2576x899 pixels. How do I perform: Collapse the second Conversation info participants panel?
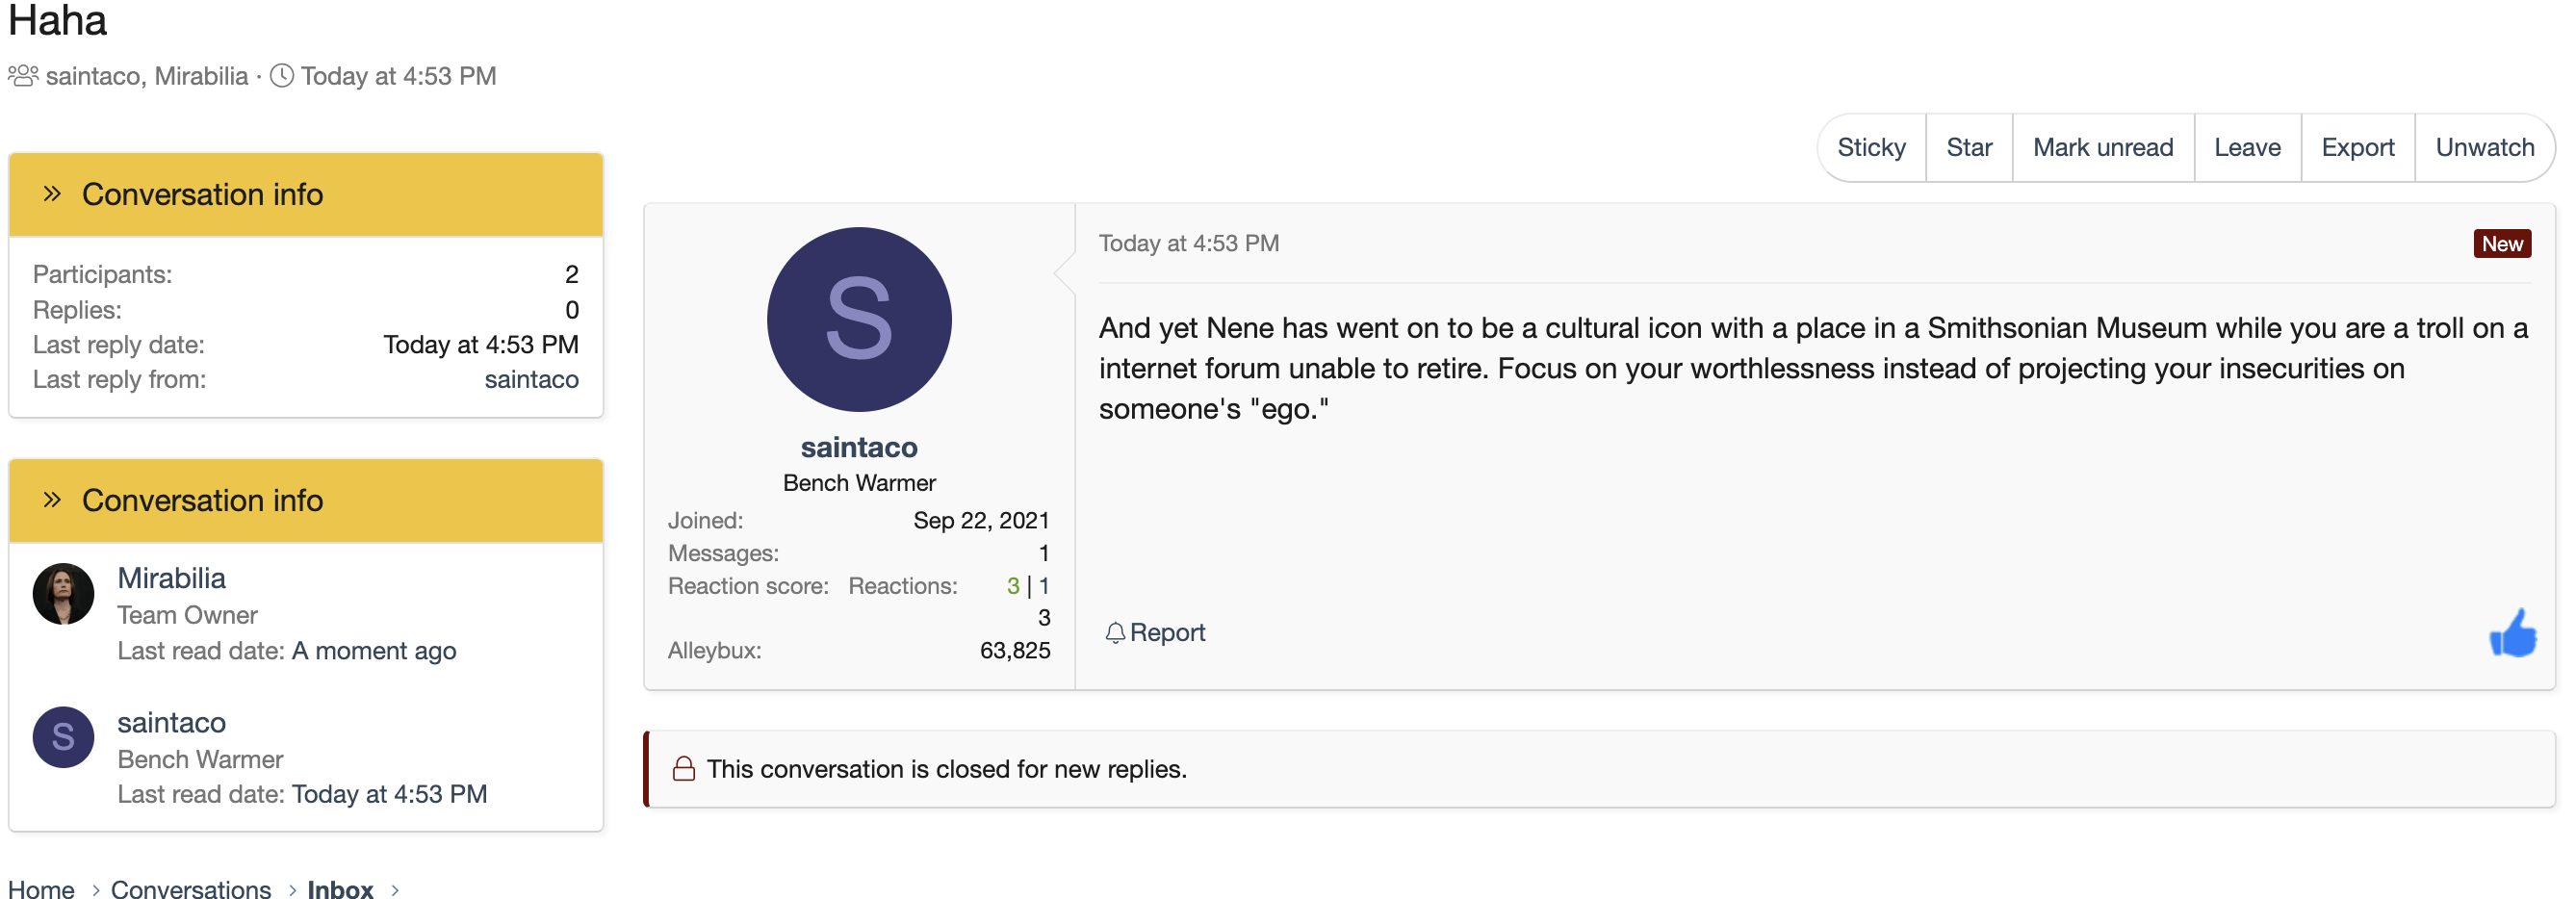click(x=52, y=500)
